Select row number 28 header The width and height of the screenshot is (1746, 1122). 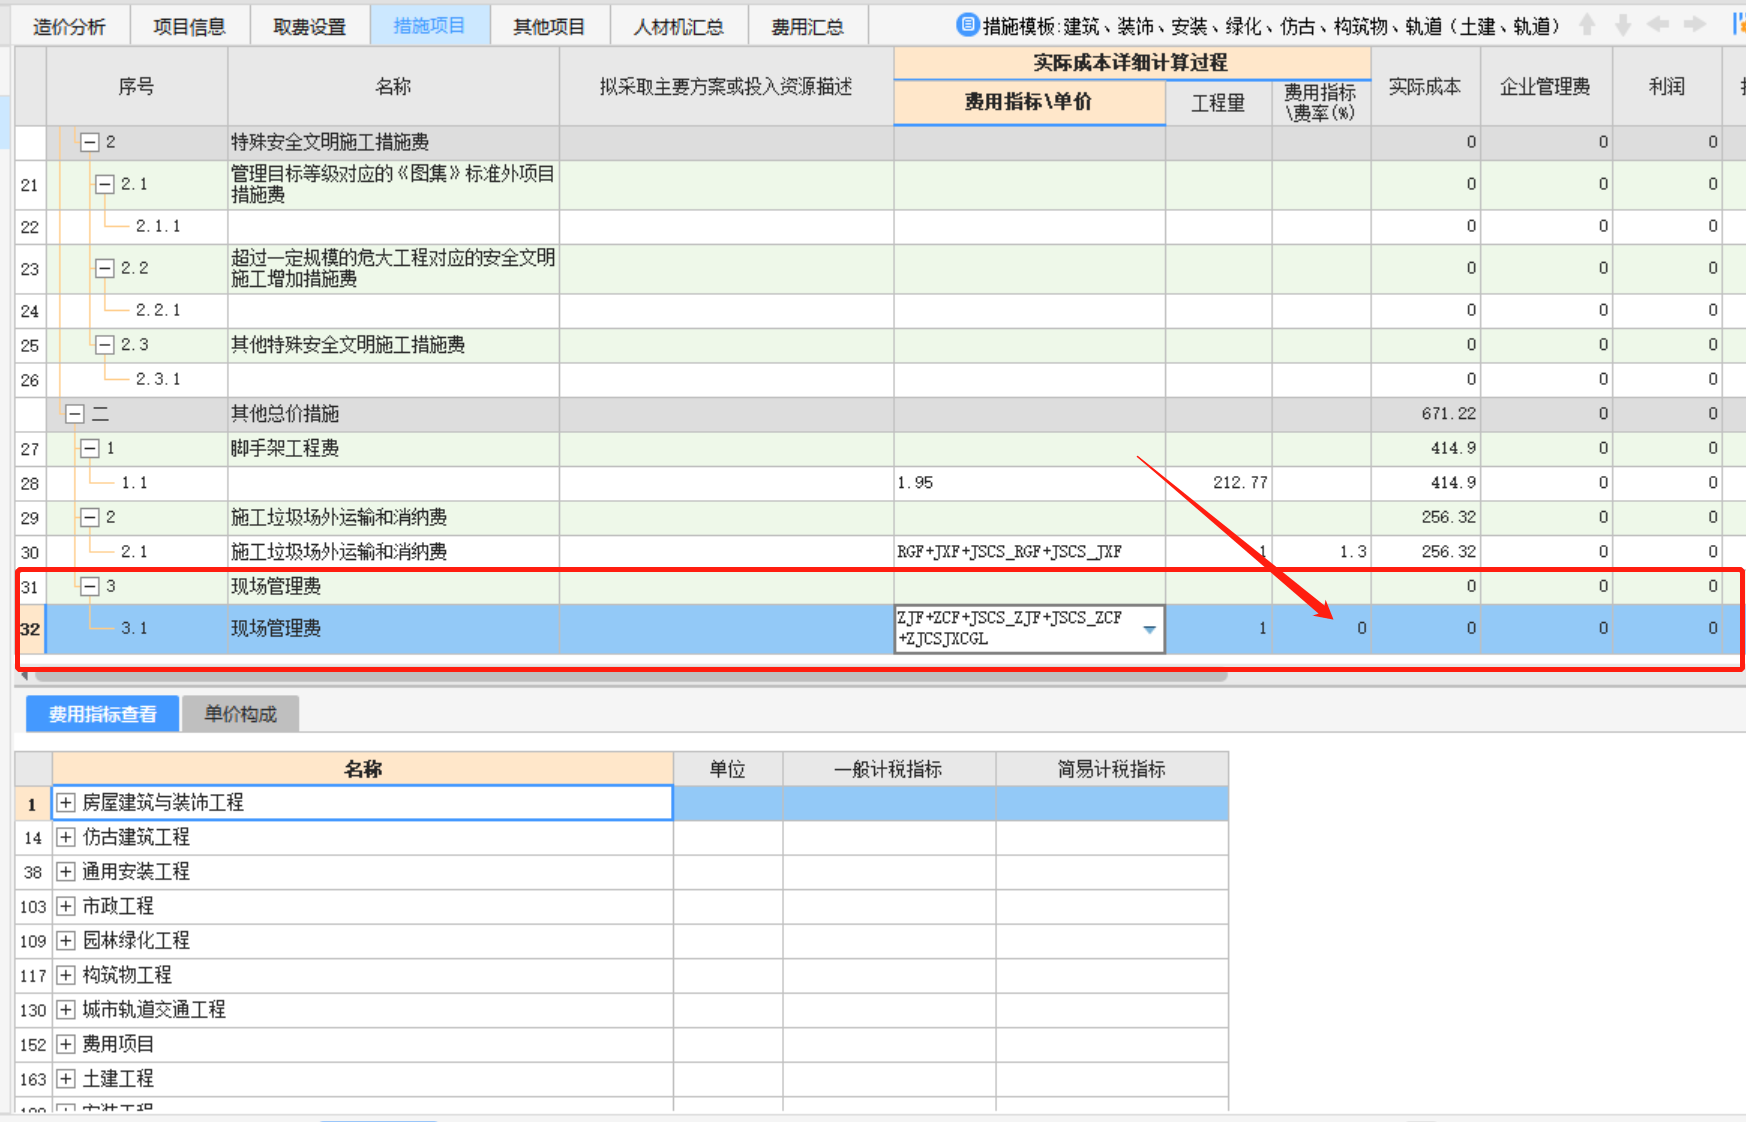tap(30, 483)
